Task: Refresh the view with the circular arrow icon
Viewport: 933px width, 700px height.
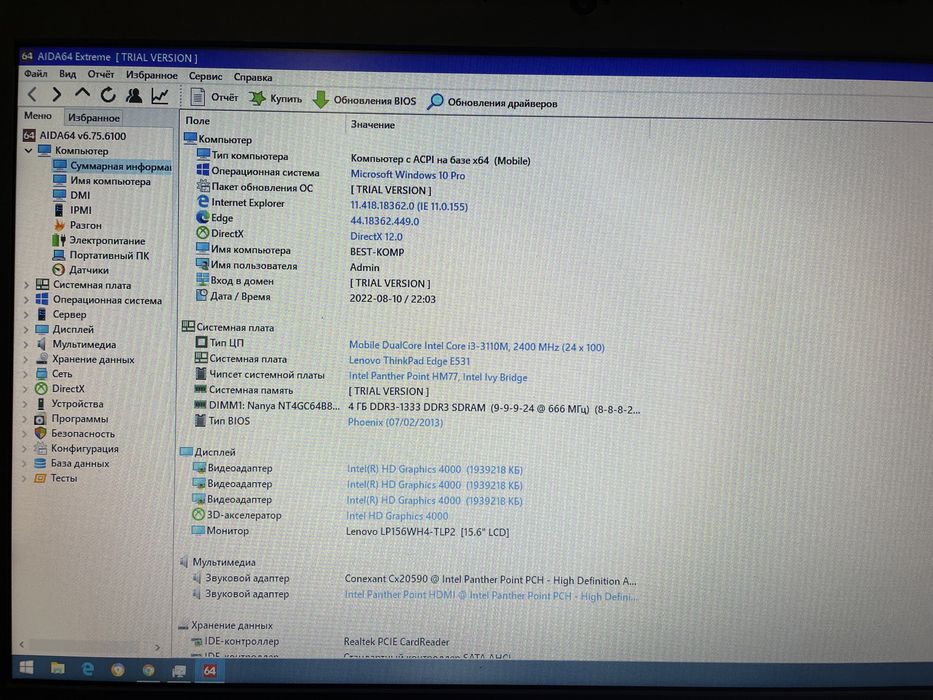Action: click(108, 95)
